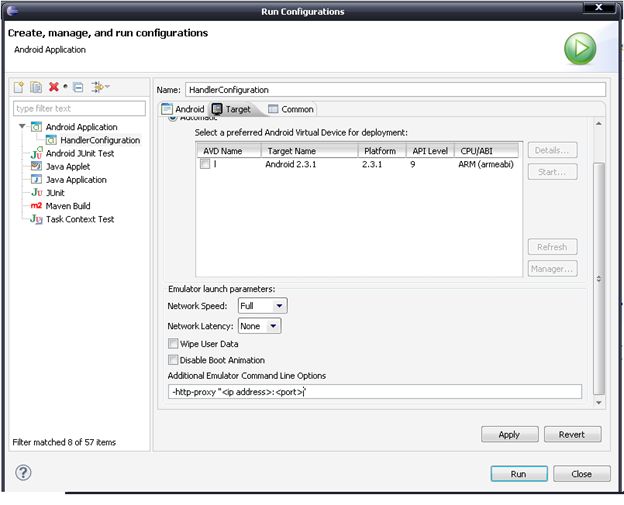Image resolution: width=624 pixels, height=505 pixels.
Task: Click the 'Android 2.3.1' target name cell
Action: point(291,164)
